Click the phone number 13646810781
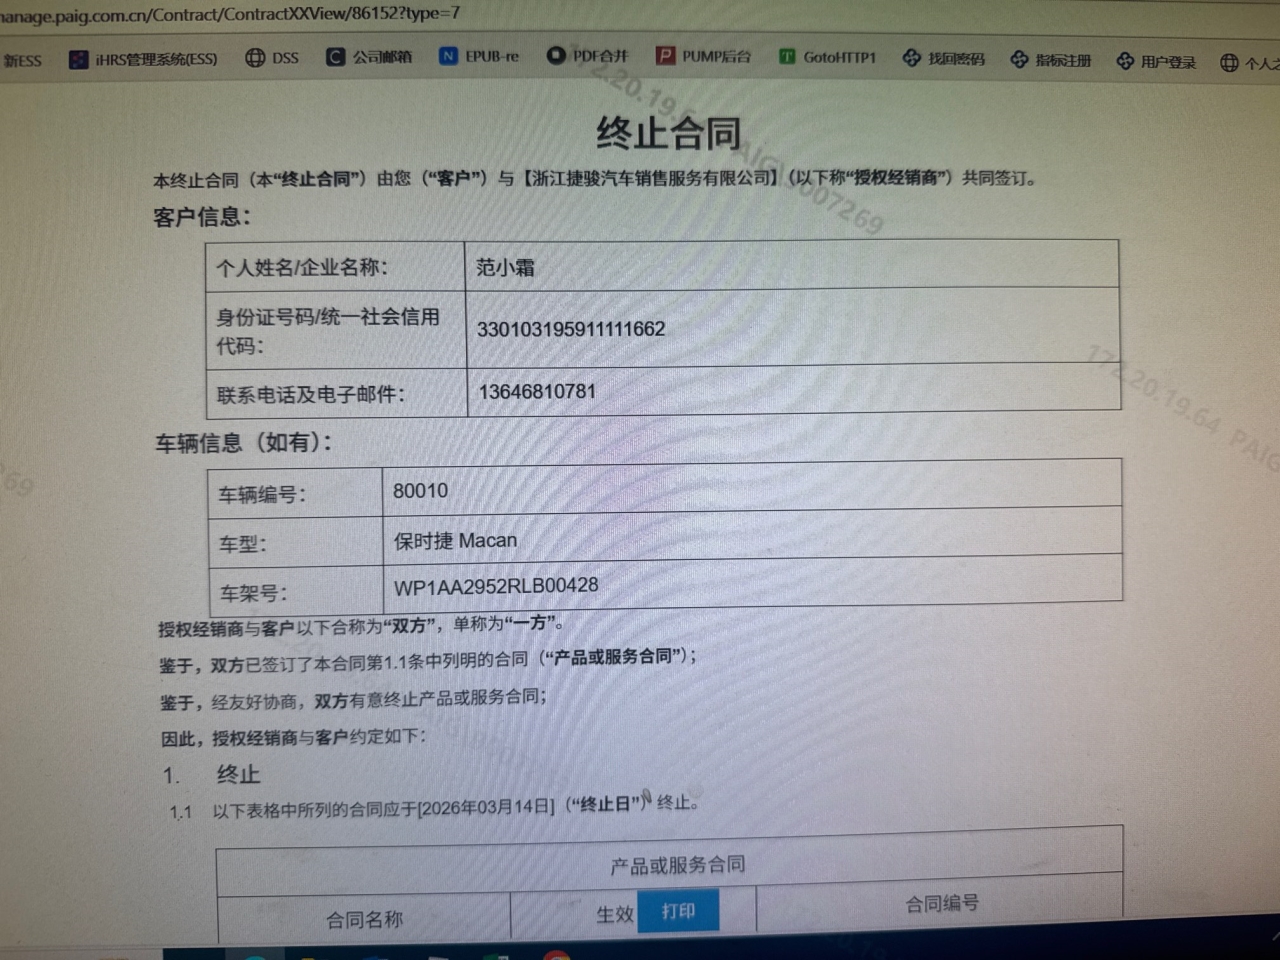 (537, 391)
